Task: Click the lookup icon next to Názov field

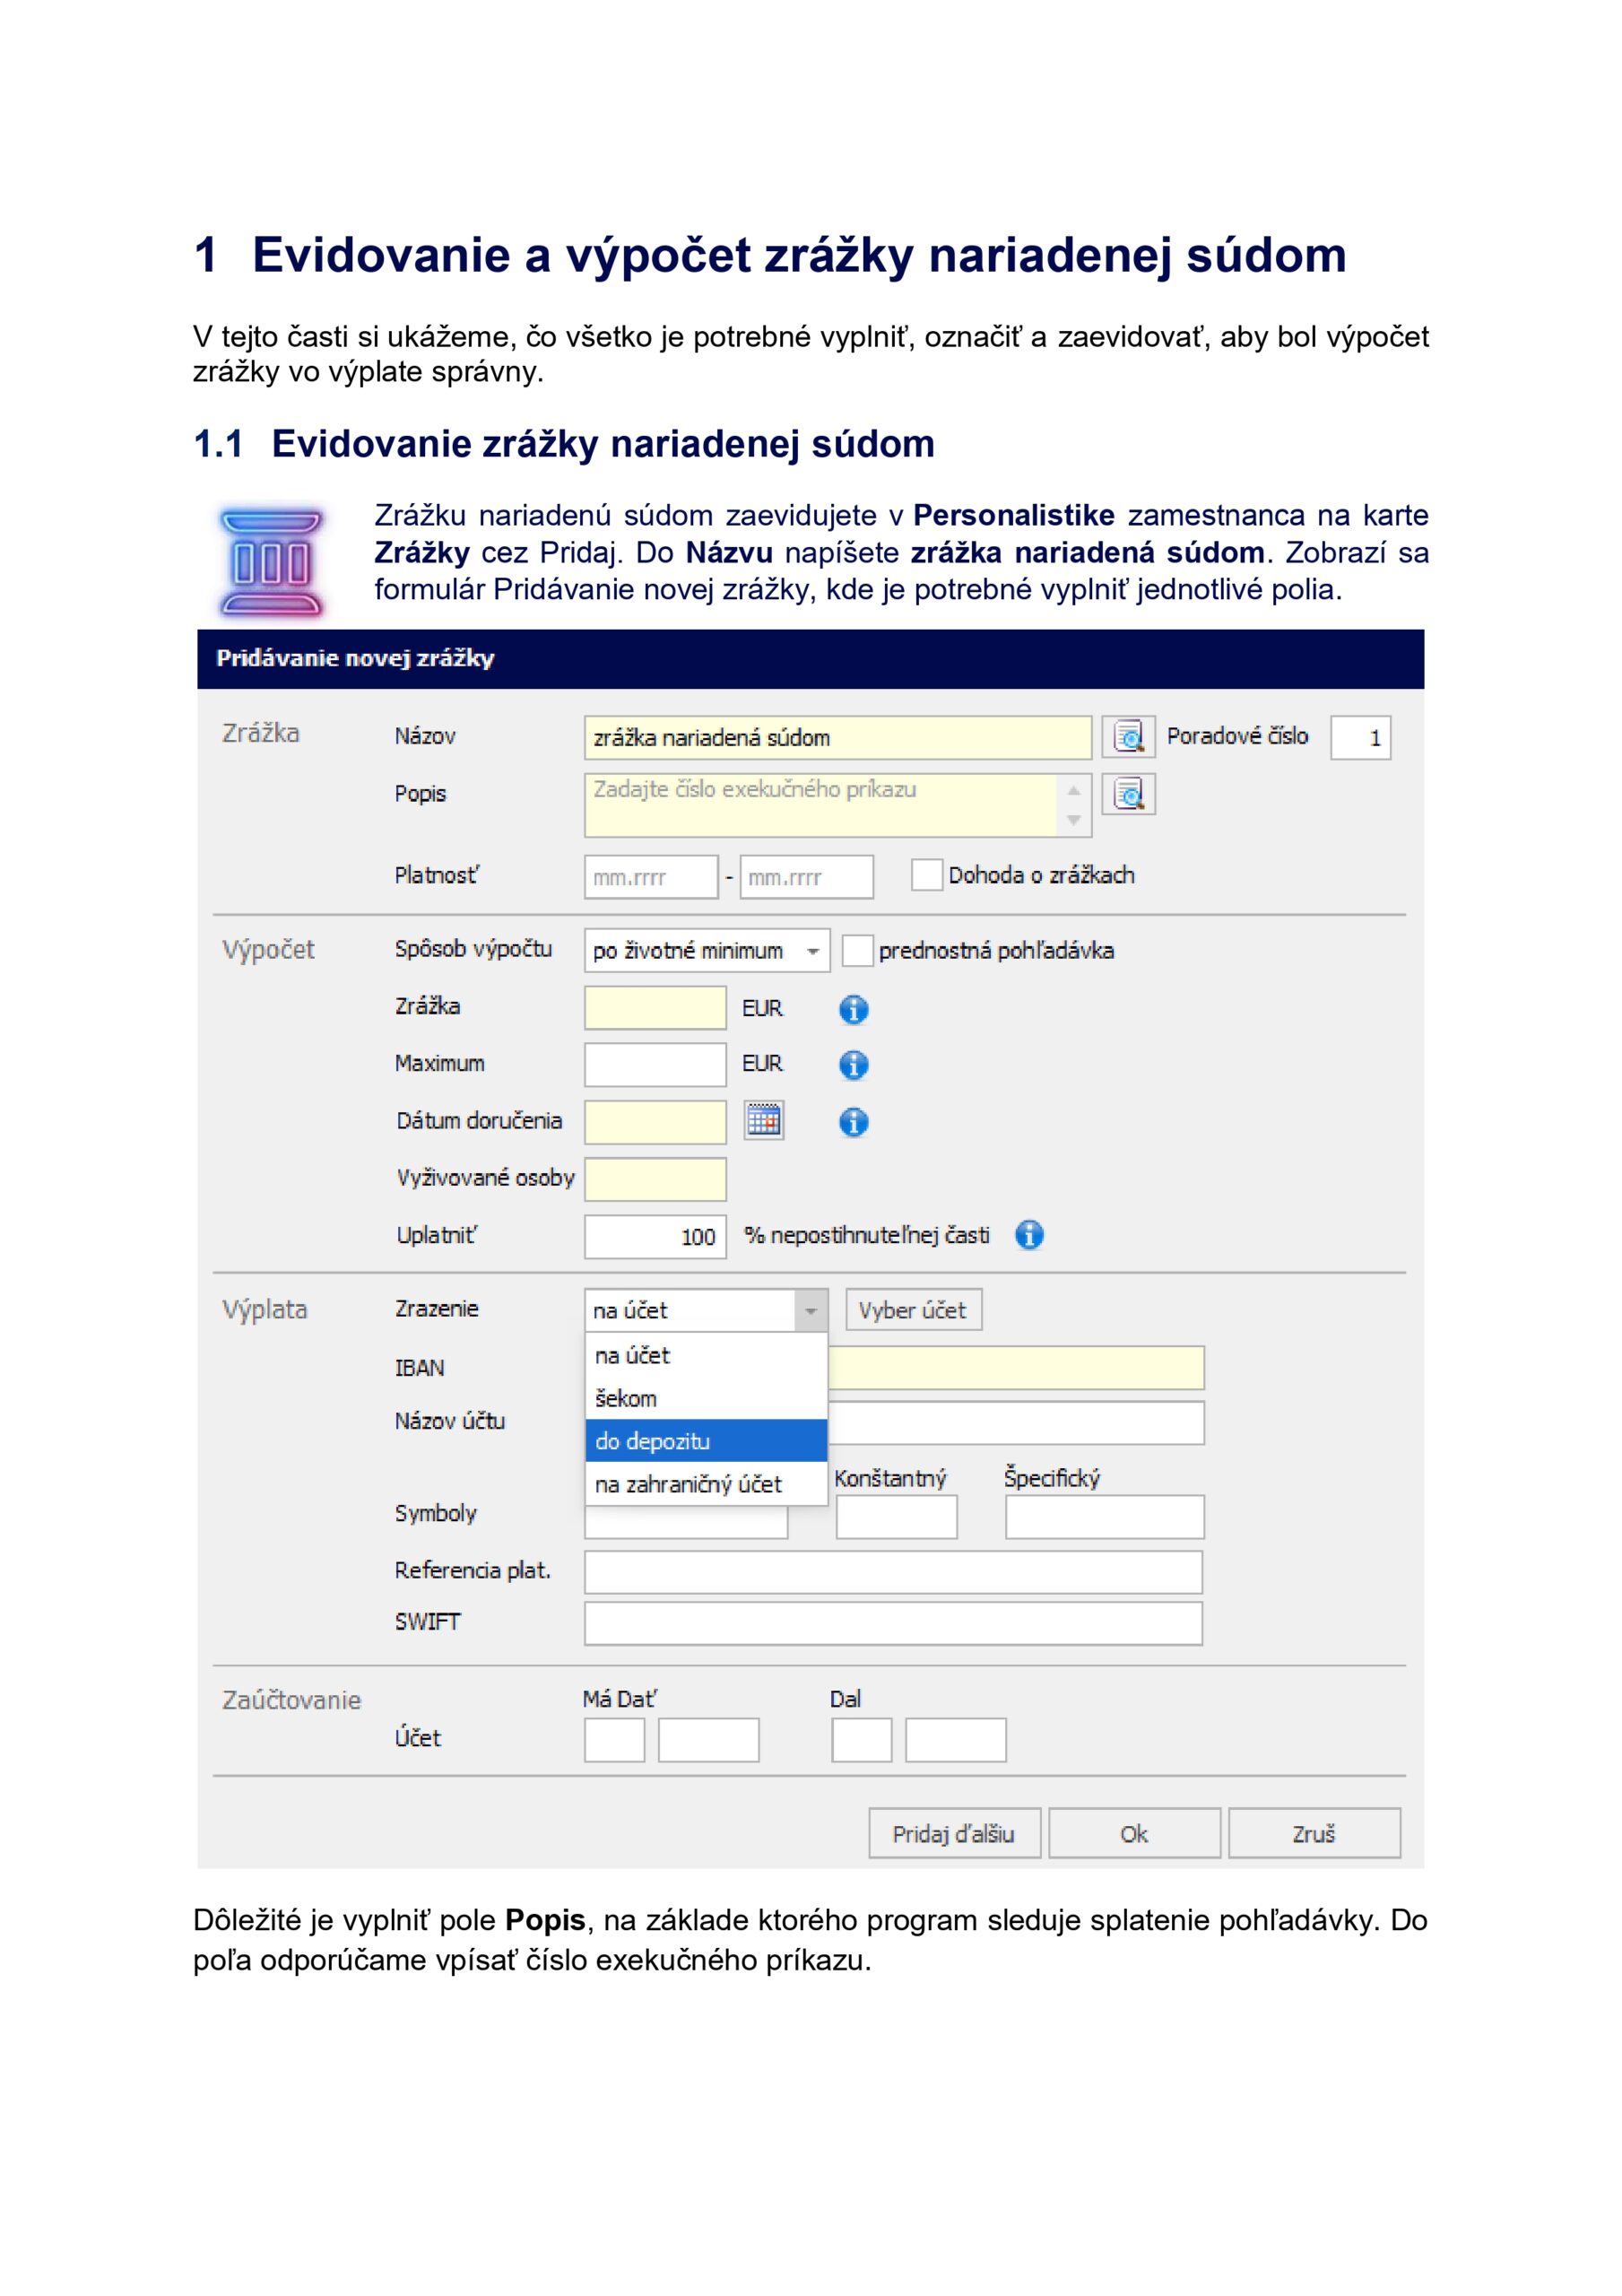Action: pos(1127,737)
